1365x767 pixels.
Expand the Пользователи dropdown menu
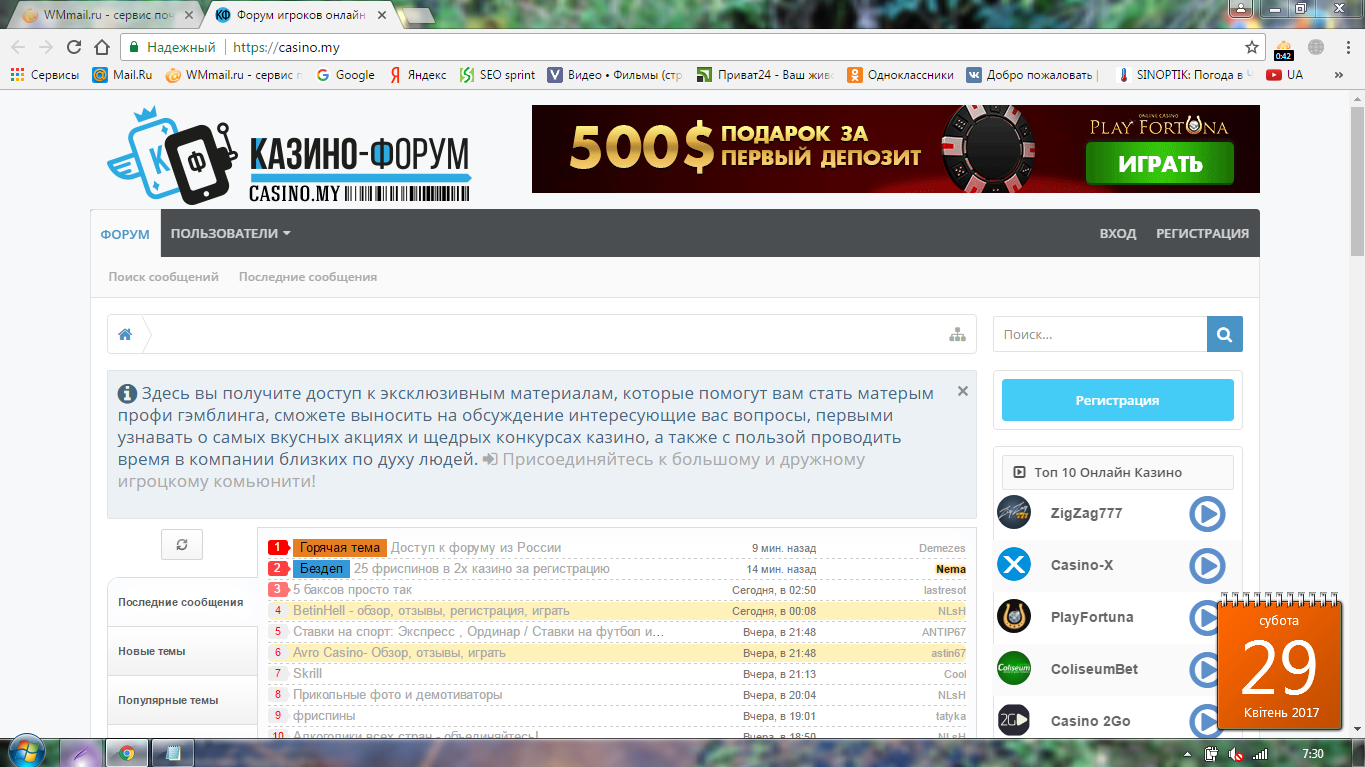(230, 234)
